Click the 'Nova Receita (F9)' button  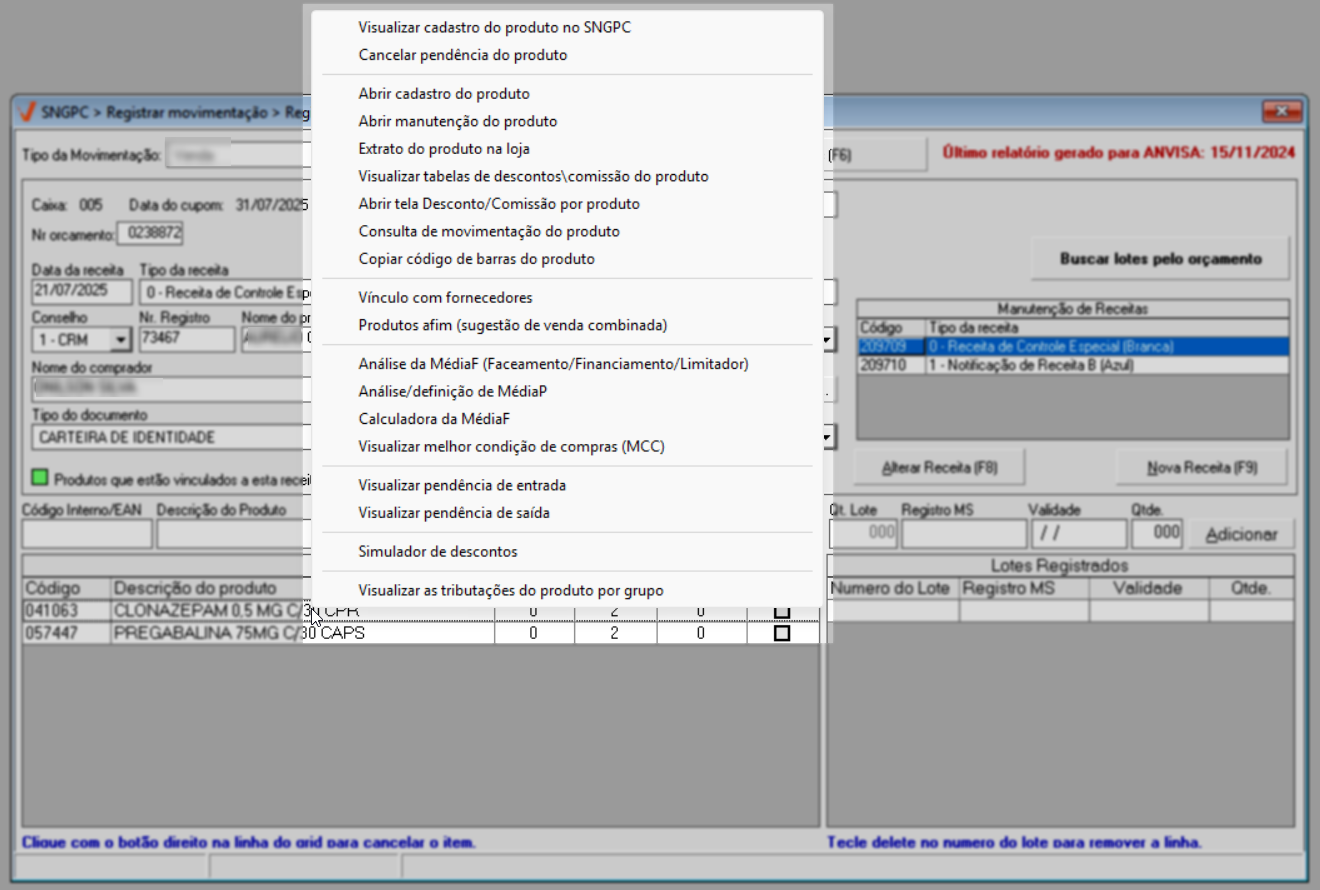(x=1201, y=468)
